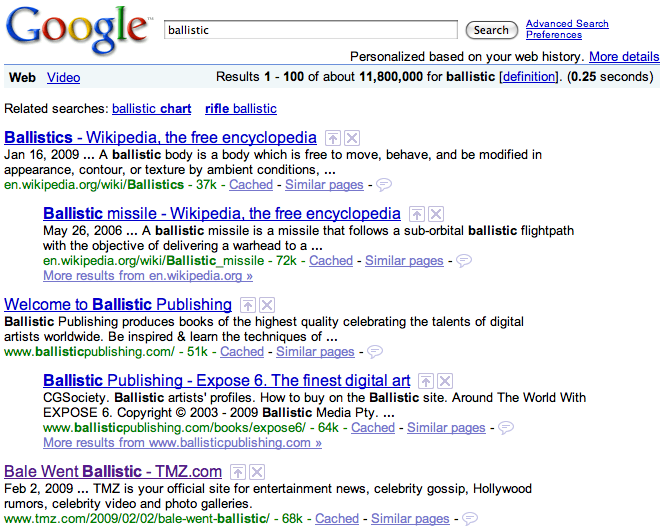Screen dimensions: 667x528
Task: Switch to the Video results tab
Action: tap(63, 77)
